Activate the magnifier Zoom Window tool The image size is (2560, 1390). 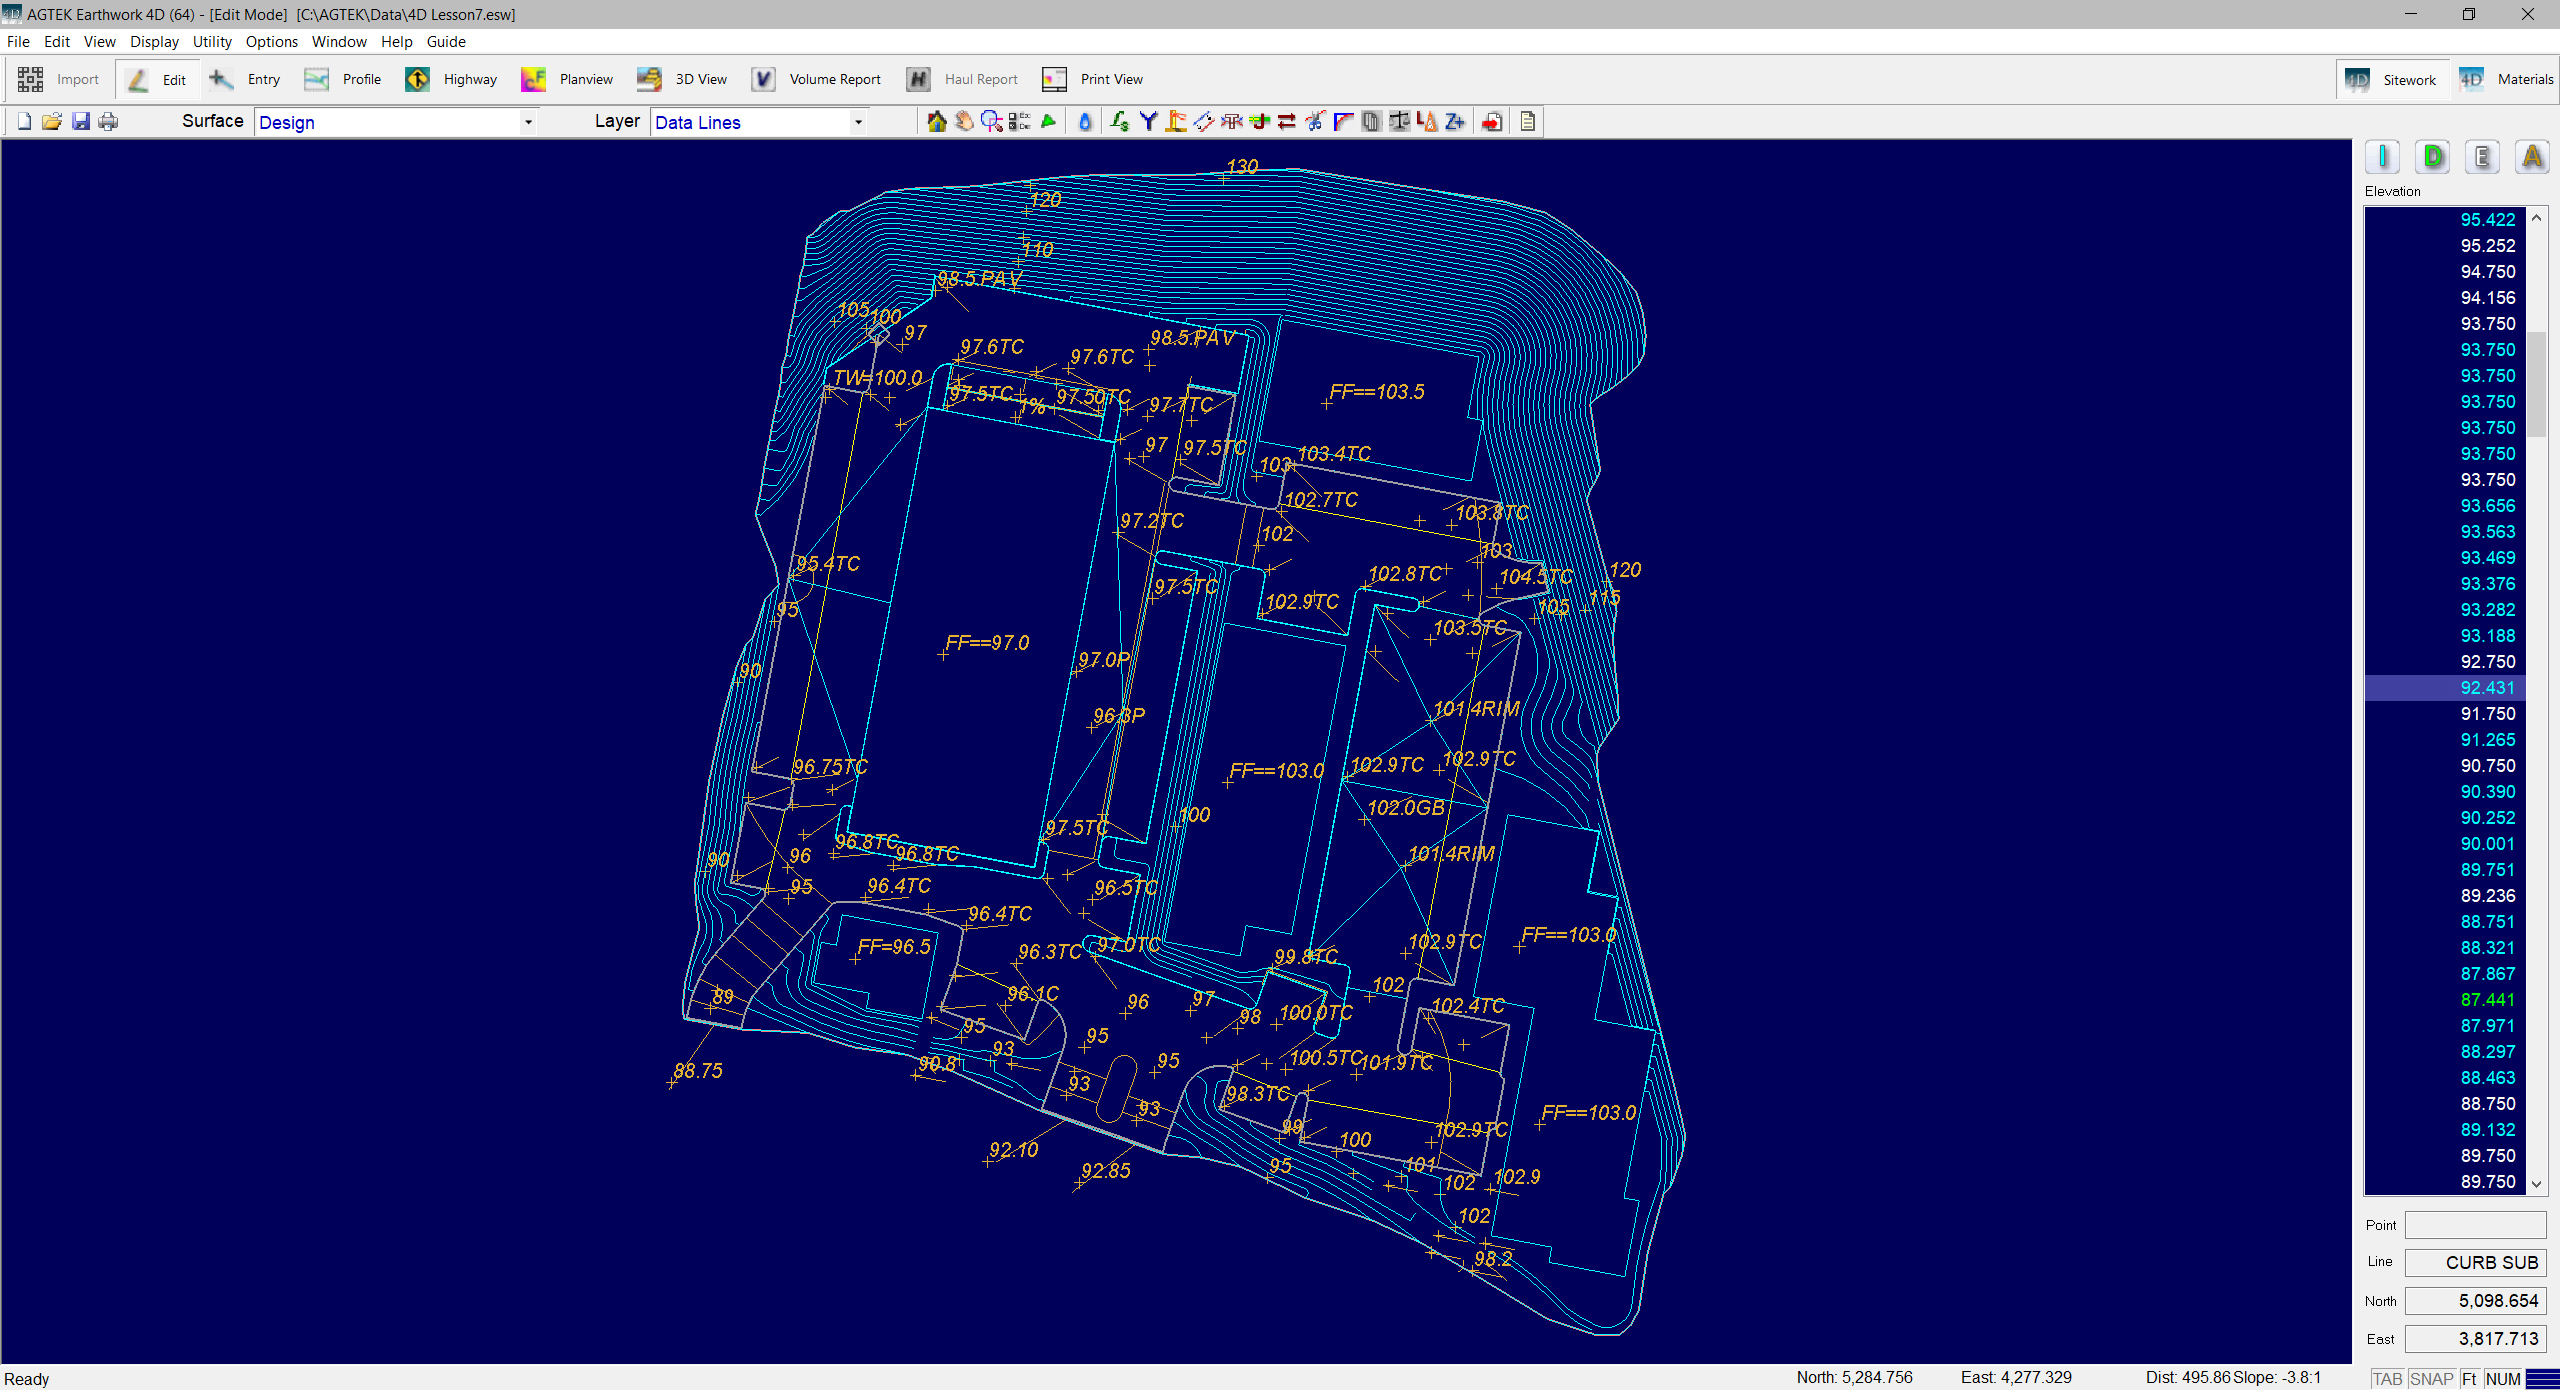[x=991, y=122]
